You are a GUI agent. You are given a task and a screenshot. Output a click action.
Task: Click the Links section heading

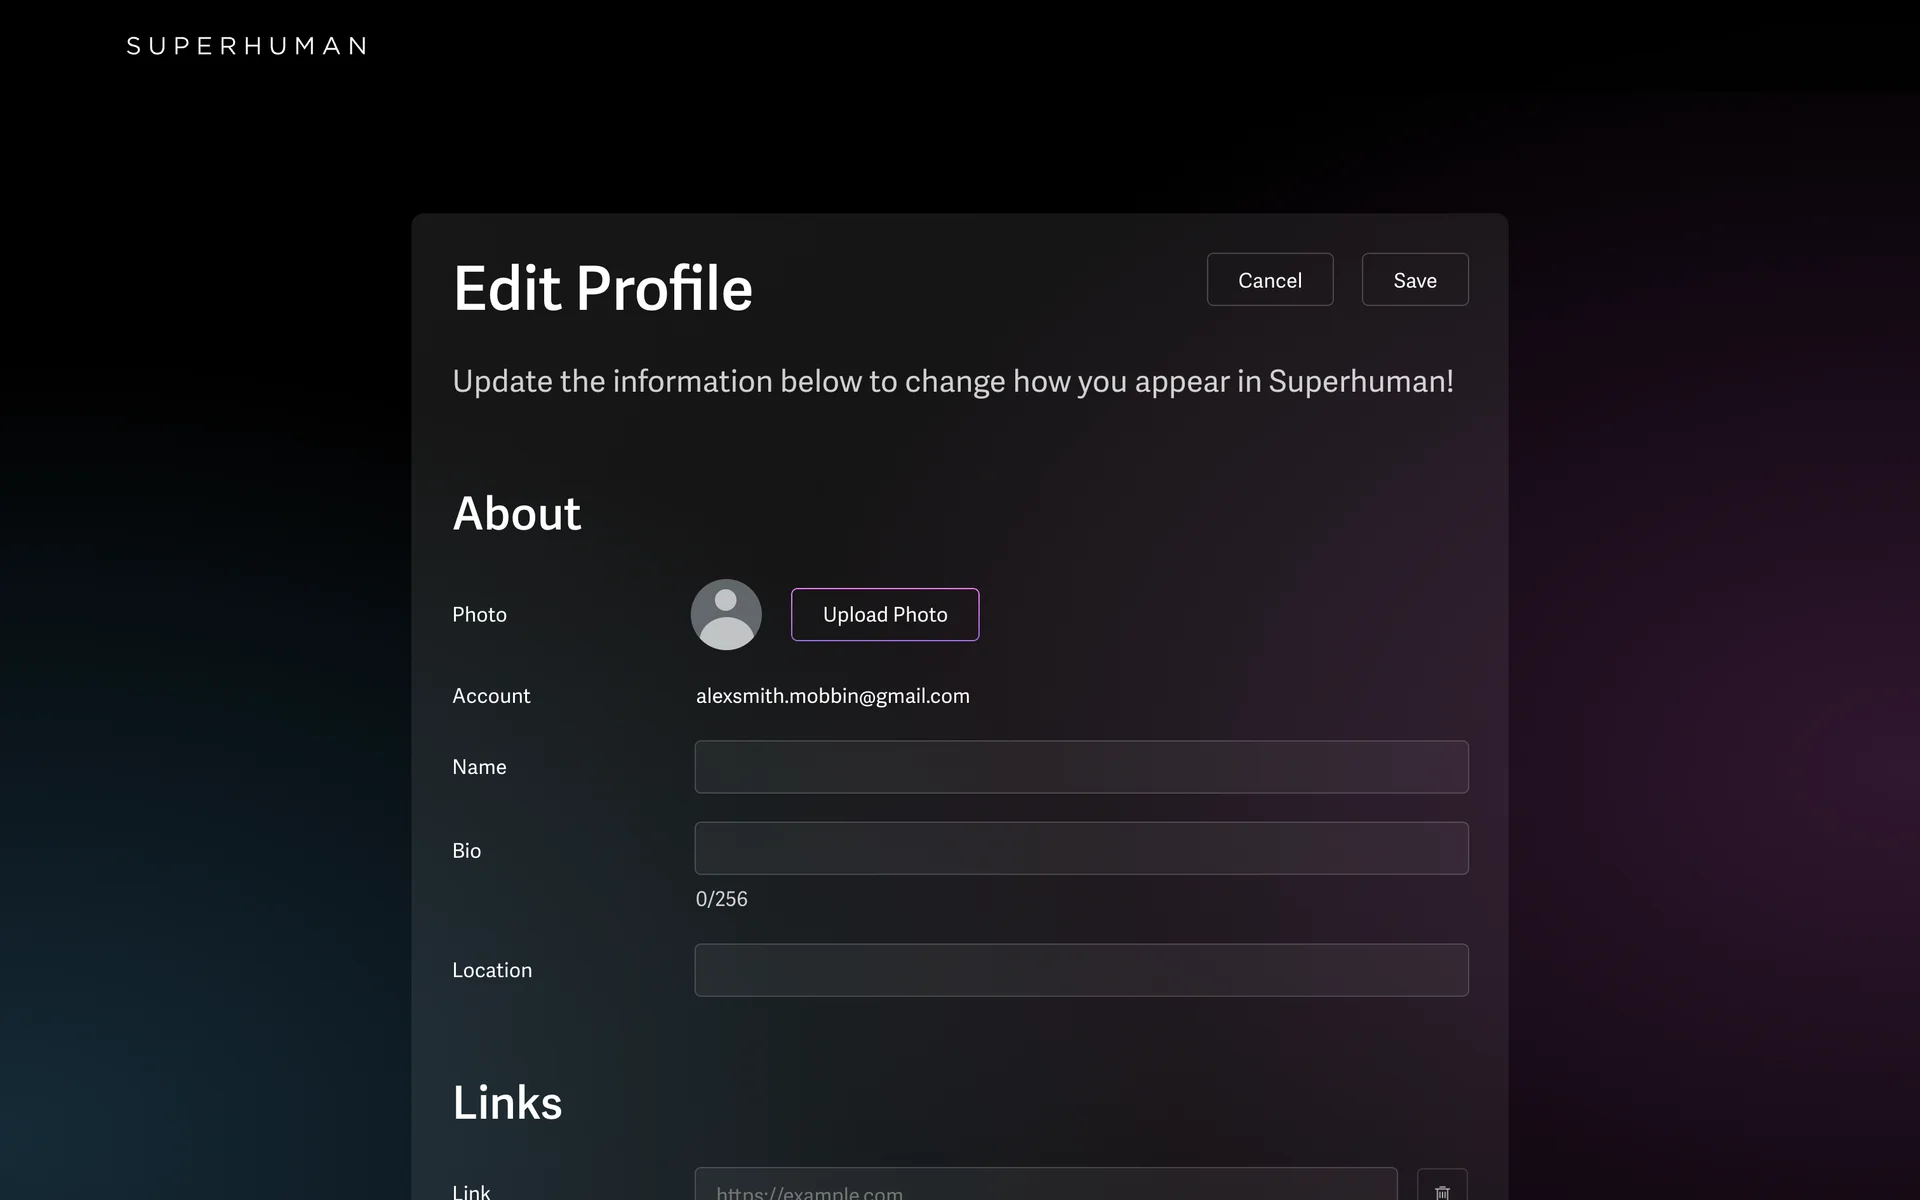click(x=507, y=1103)
